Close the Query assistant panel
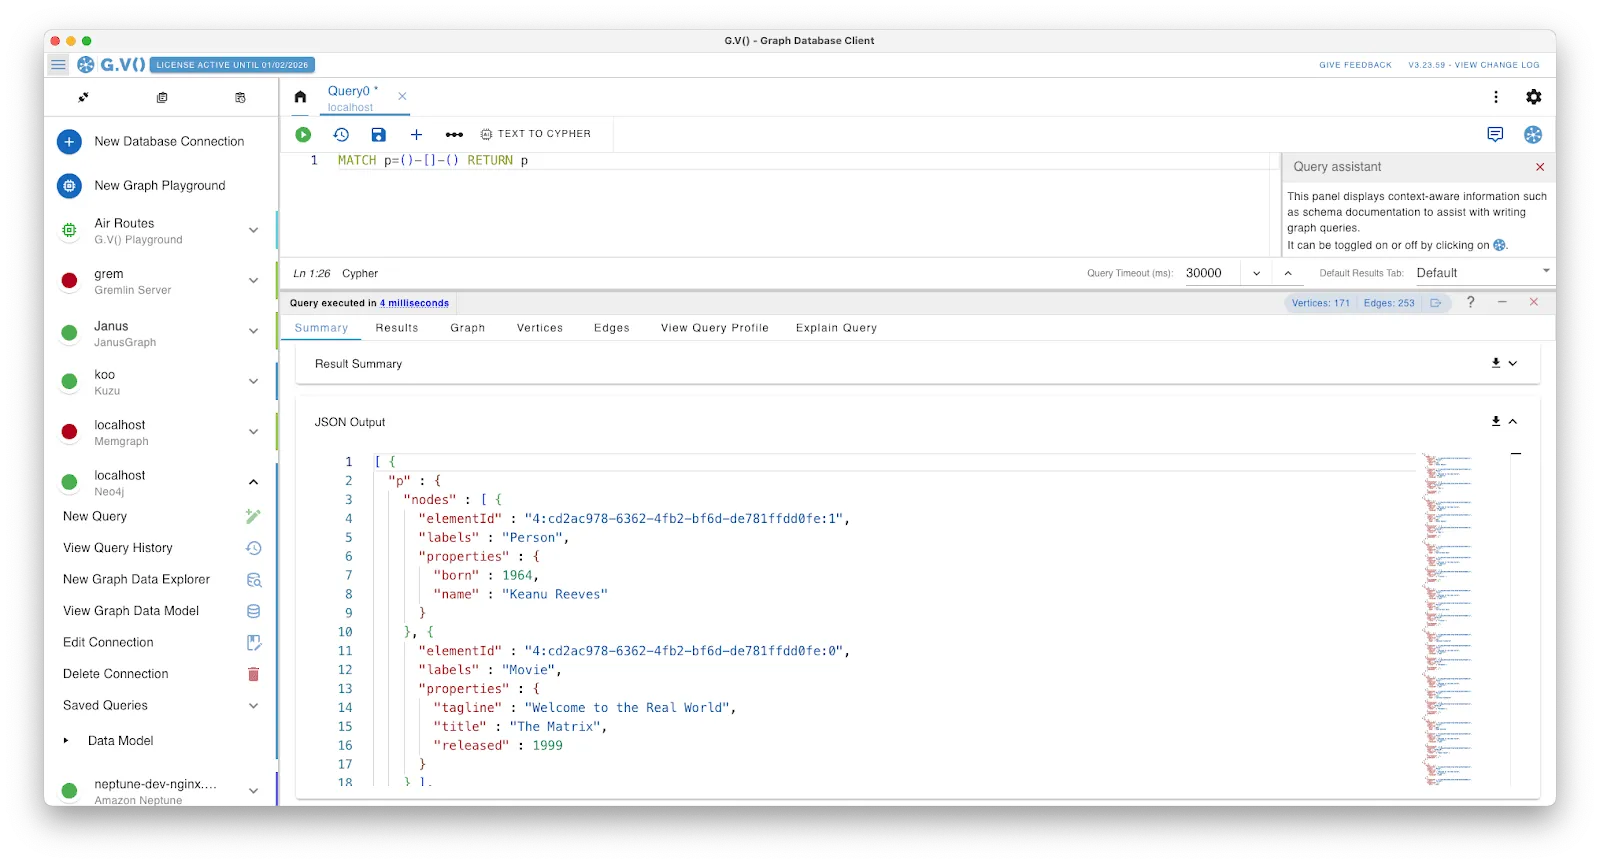The height and width of the screenshot is (864, 1600). 1540,167
